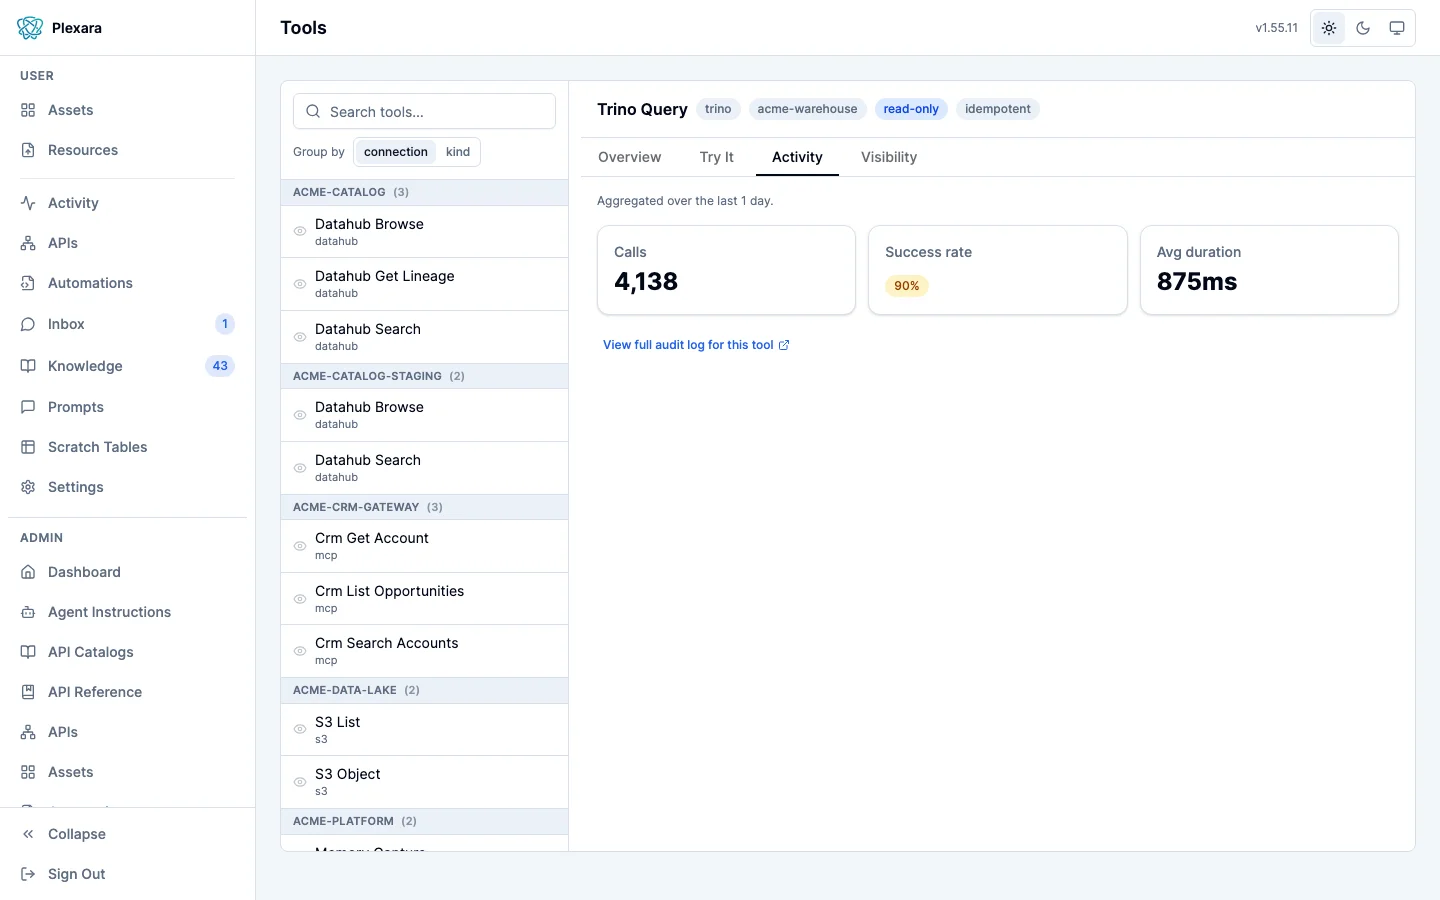This screenshot has height=900, width=1440.
Task: Focus the Search tools input
Action: 424,112
